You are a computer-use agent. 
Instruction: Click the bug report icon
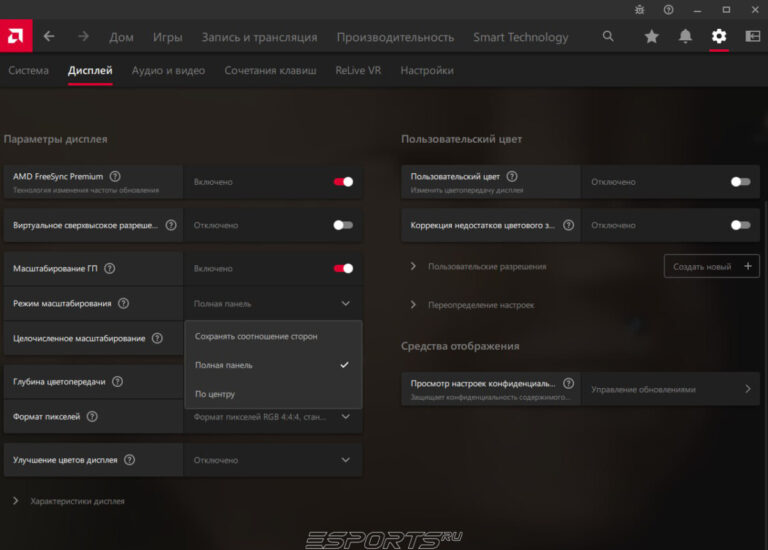(x=640, y=10)
